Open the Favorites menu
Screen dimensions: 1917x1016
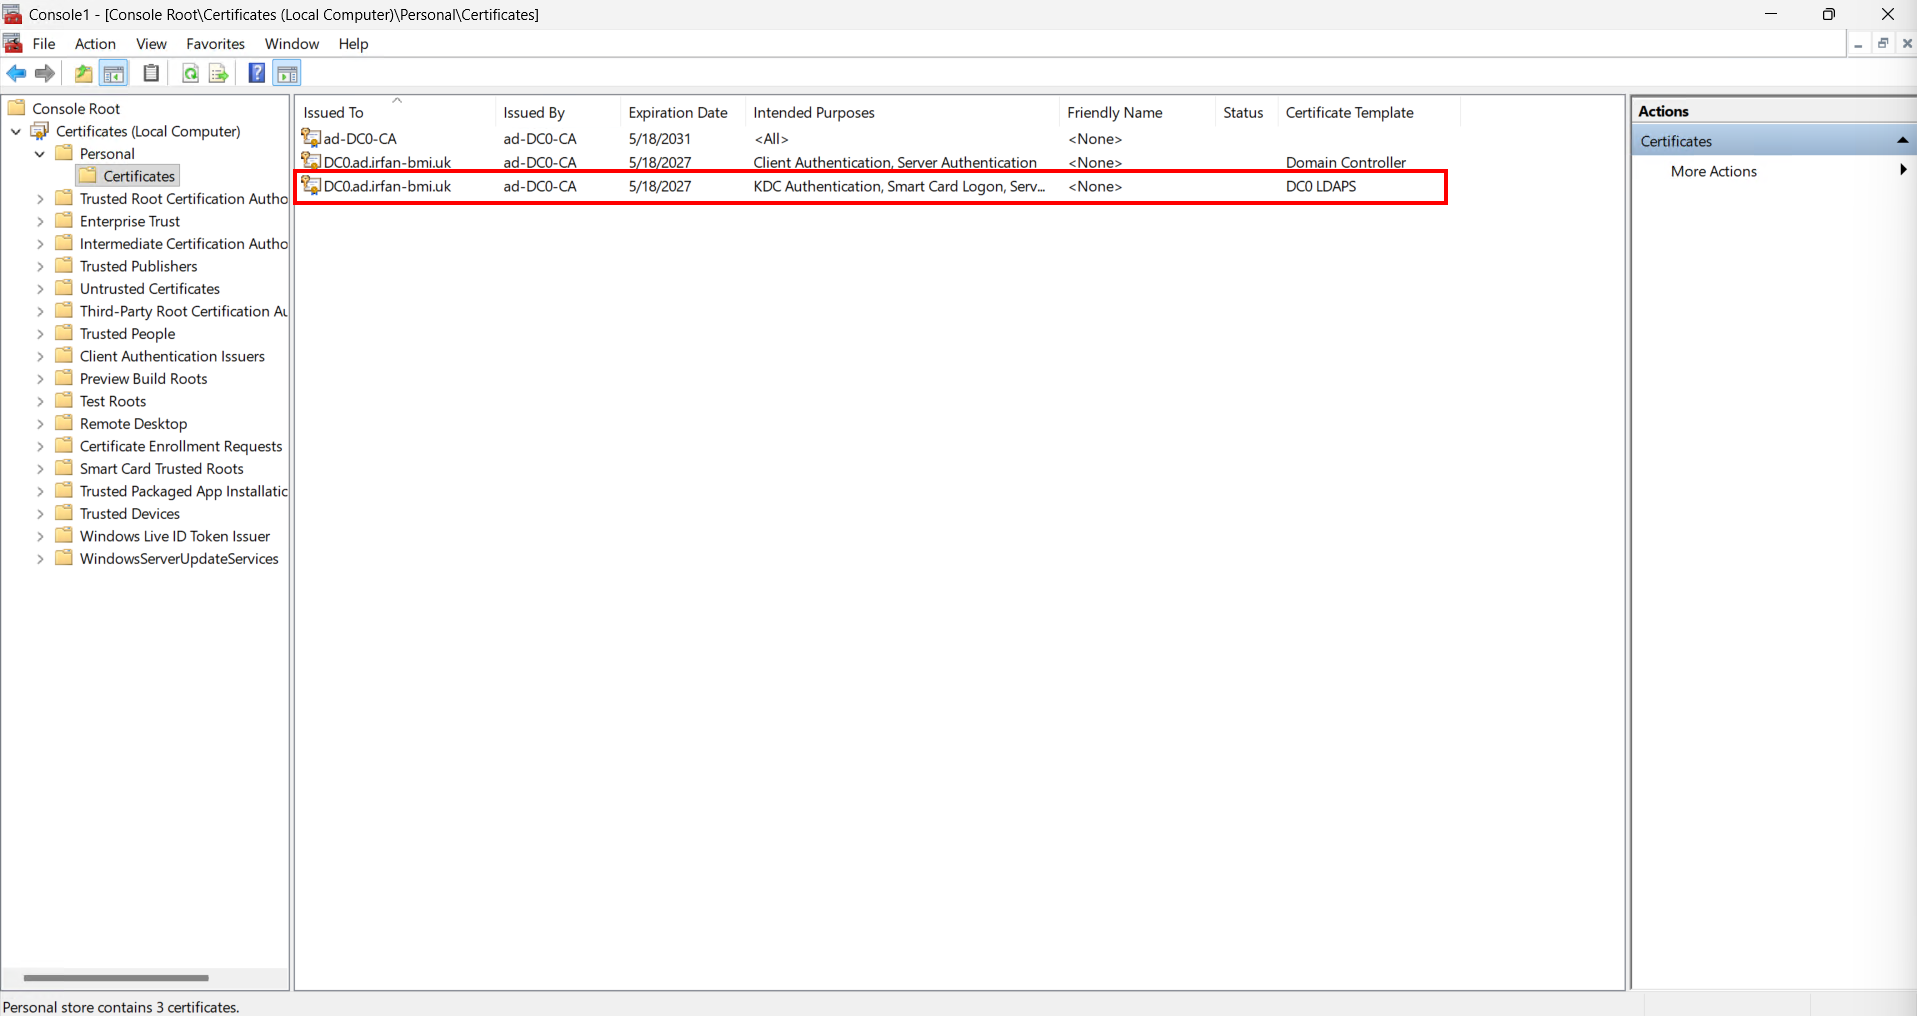pyautogui.click(x=215, y=44)
